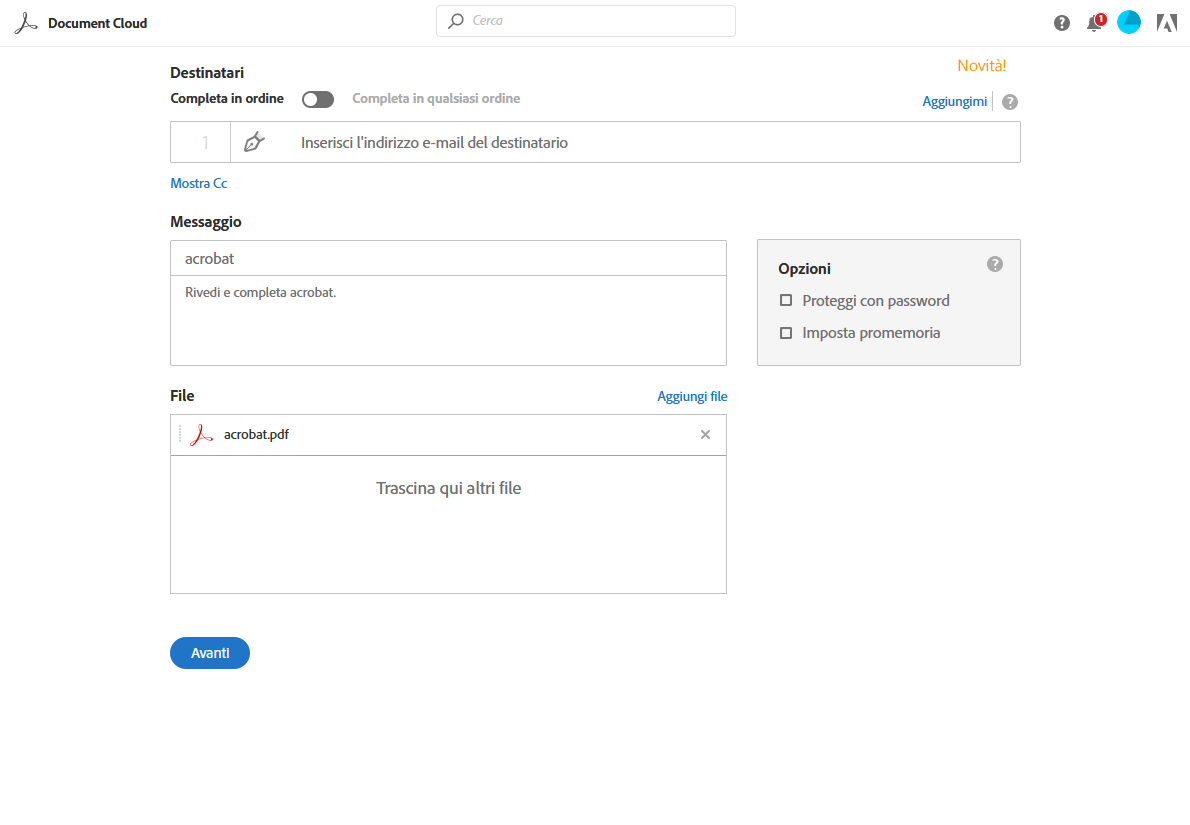Open the help question mark icon in header
Screen dimensions: 1190x825
coord(1062,23)
